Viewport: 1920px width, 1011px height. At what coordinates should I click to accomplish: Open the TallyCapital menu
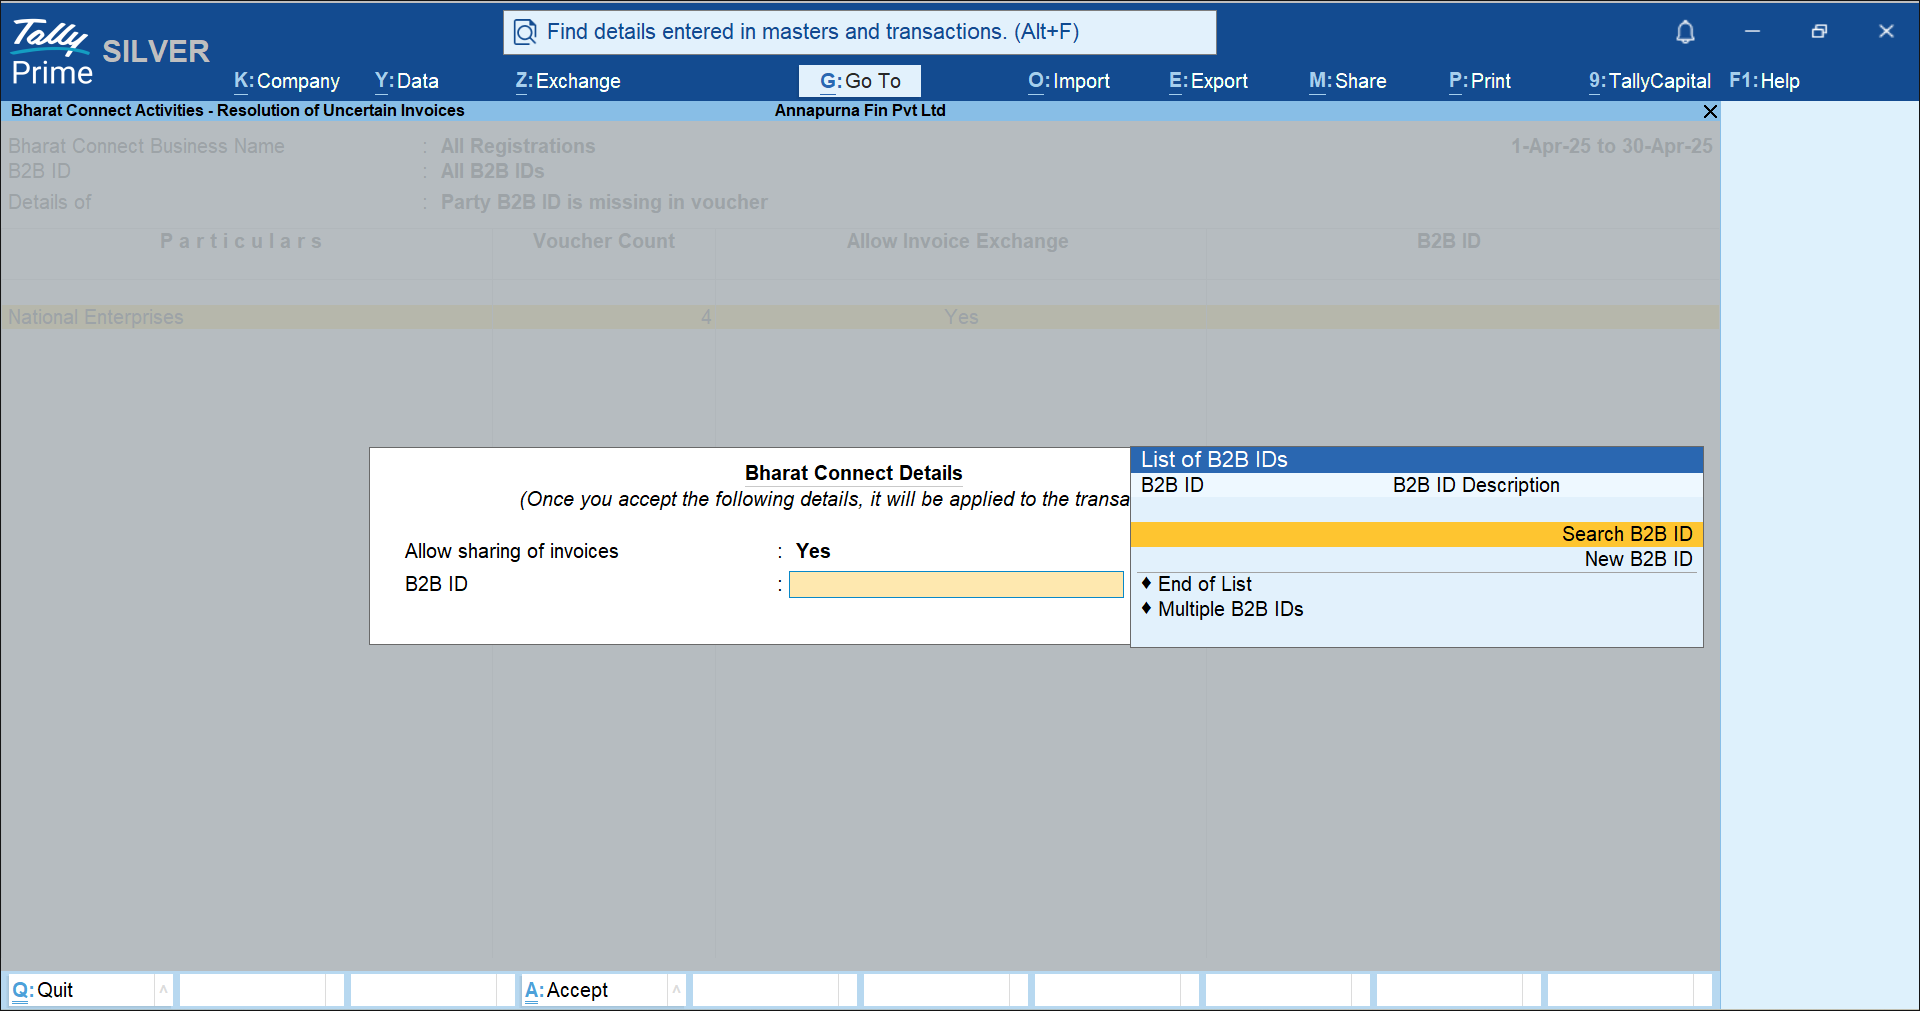pyautogui.click(x=1649, y=81)
